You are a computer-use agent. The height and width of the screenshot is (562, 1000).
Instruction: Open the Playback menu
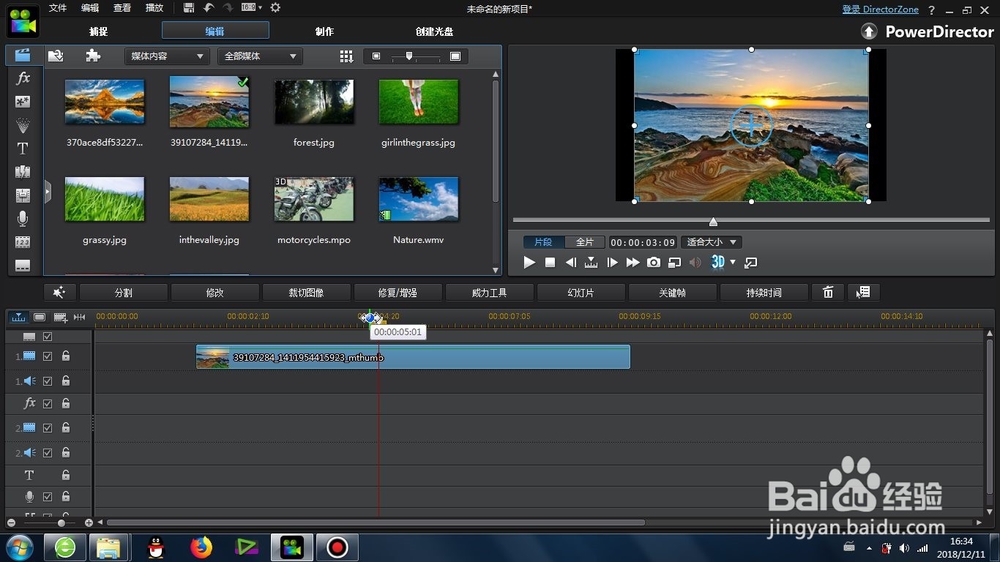click(x=154, y=8)
